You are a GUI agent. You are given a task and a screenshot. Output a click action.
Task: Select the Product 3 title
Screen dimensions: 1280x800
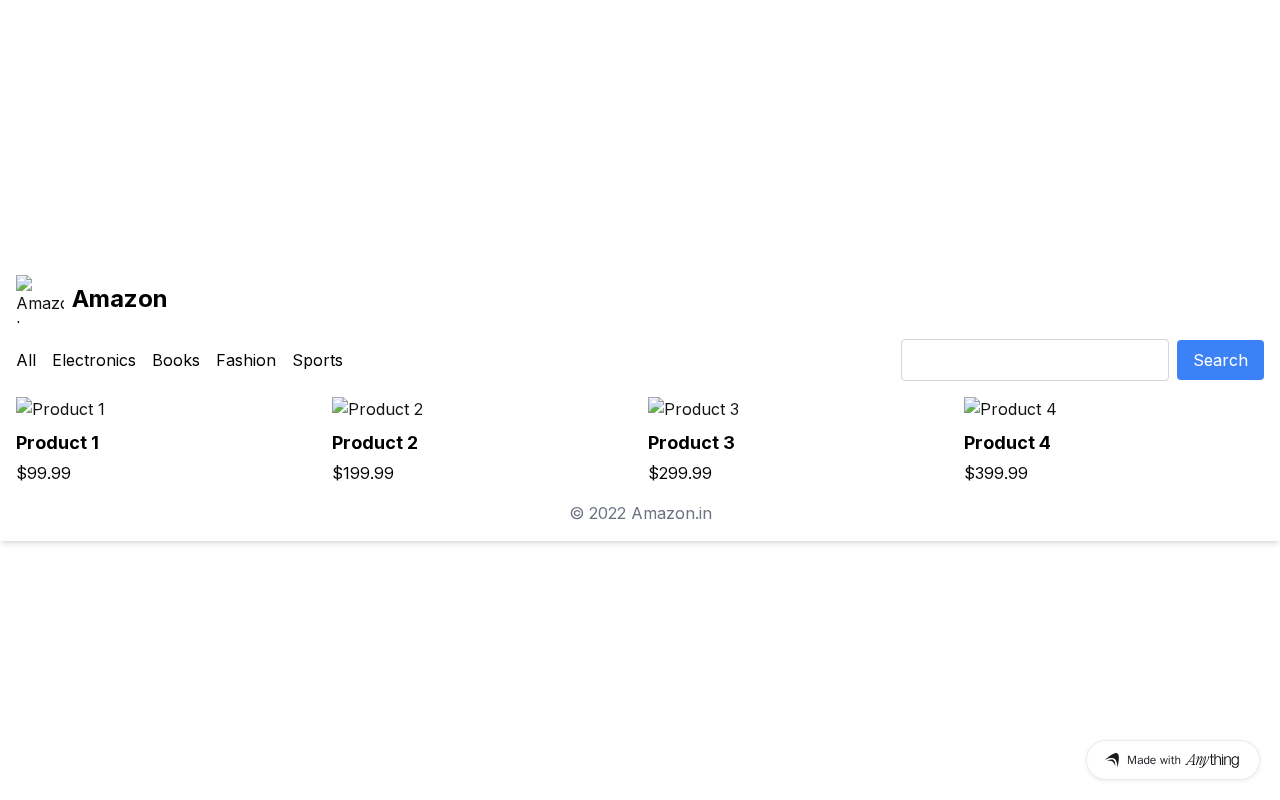(x=691, y=443)
